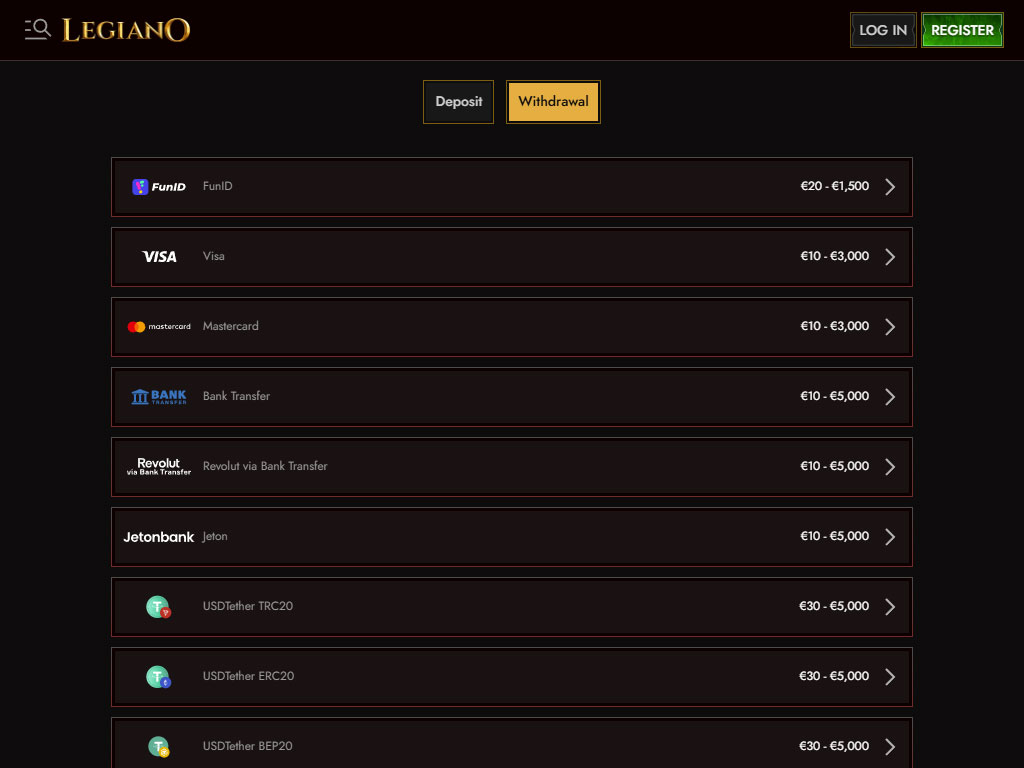Image resolution: width=1024 pixels, height=768 pixels.
Task: Expand the FunID row chevron
Action: point(890,187)
